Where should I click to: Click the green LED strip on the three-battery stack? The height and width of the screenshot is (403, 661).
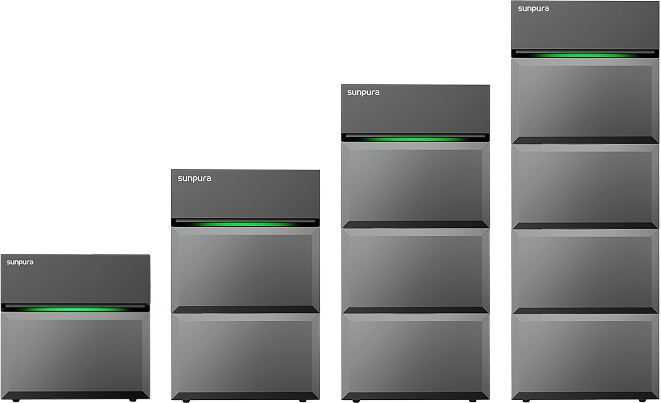pos(416,138)
